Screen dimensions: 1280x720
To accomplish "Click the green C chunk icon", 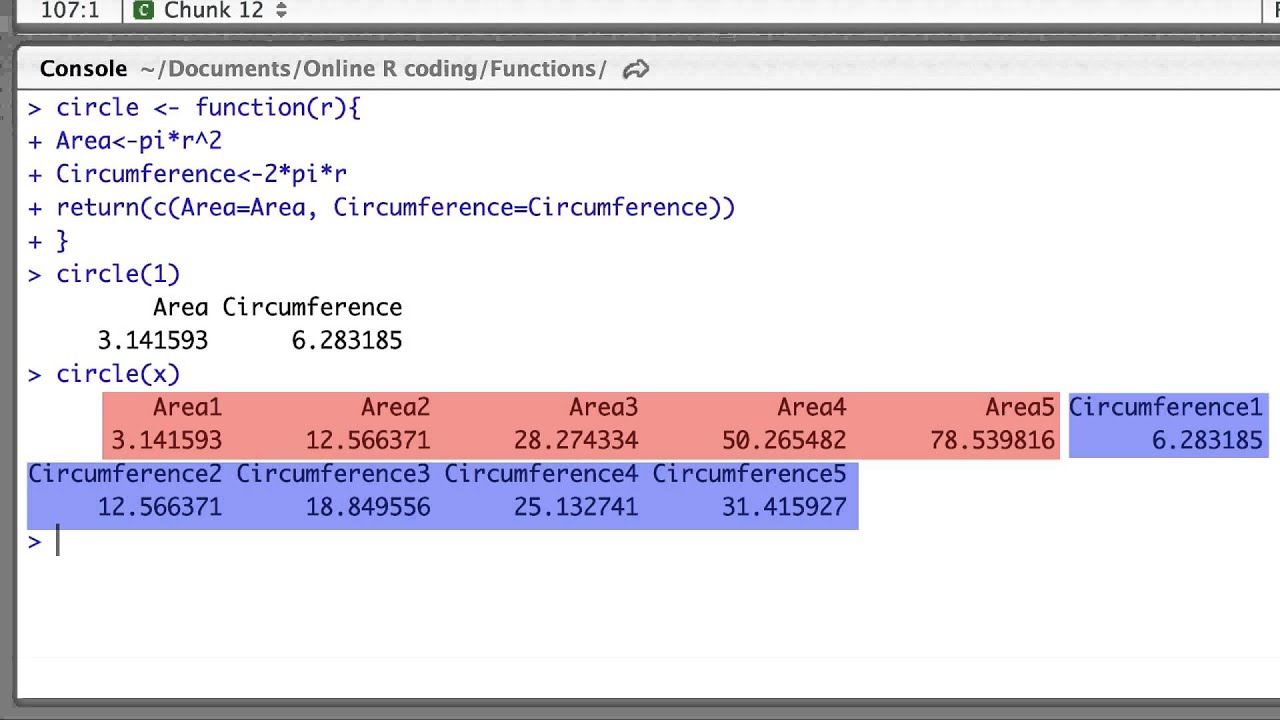I will (144, 10).
